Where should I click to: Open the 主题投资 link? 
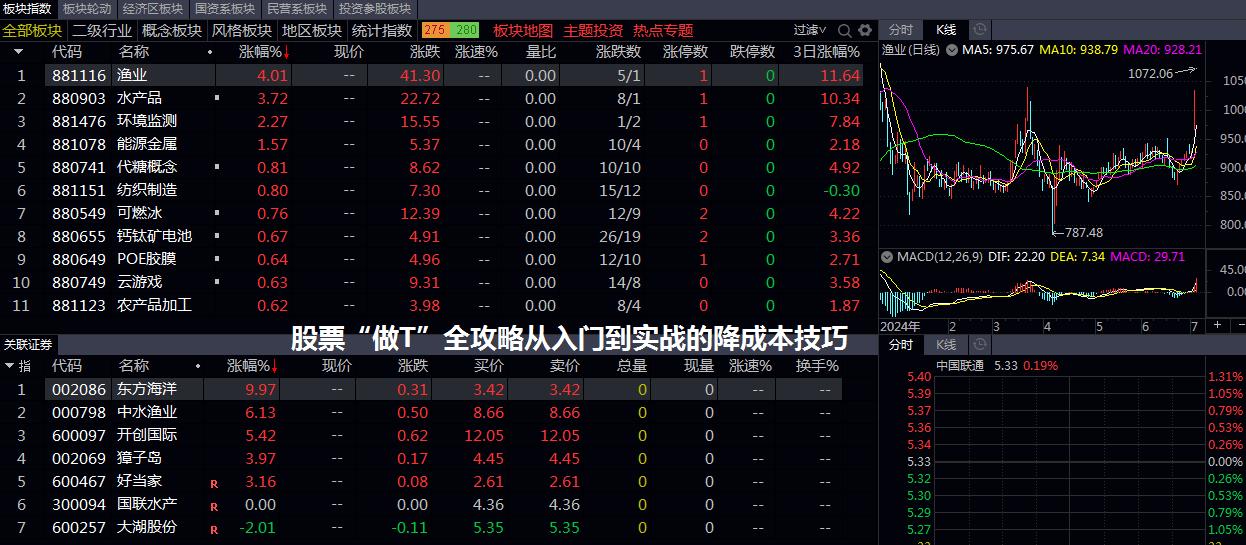[x=593, y=31]
